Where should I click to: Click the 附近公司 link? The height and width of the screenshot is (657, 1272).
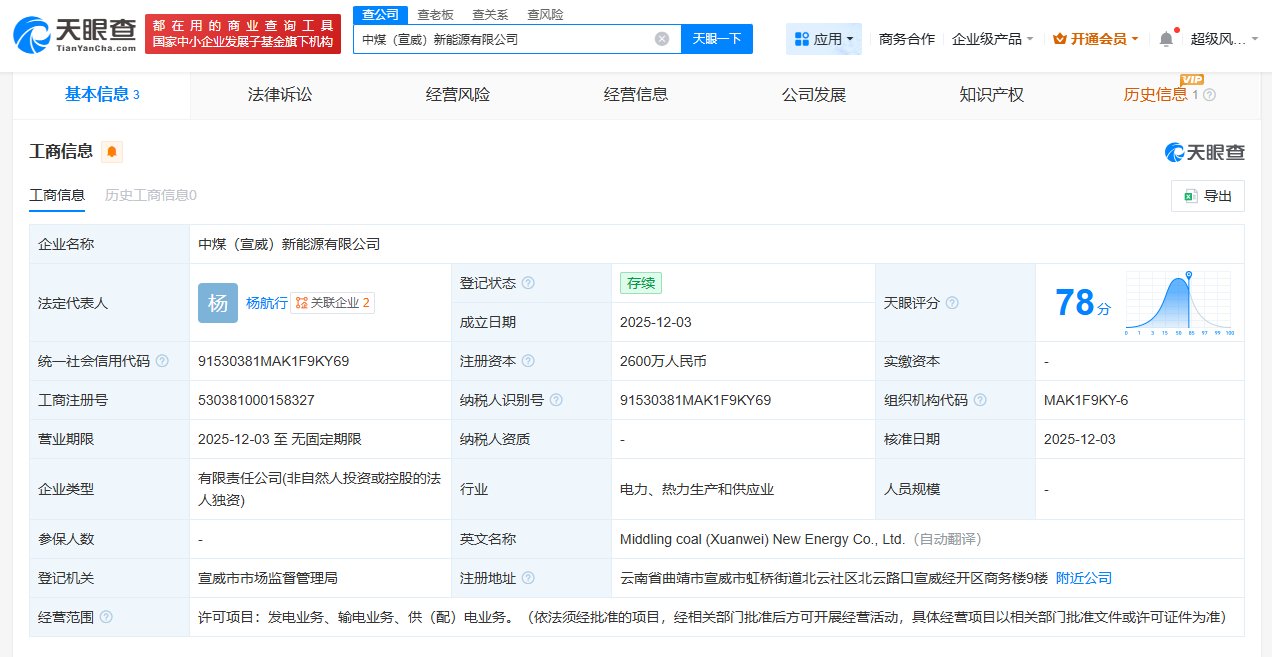1083,578
